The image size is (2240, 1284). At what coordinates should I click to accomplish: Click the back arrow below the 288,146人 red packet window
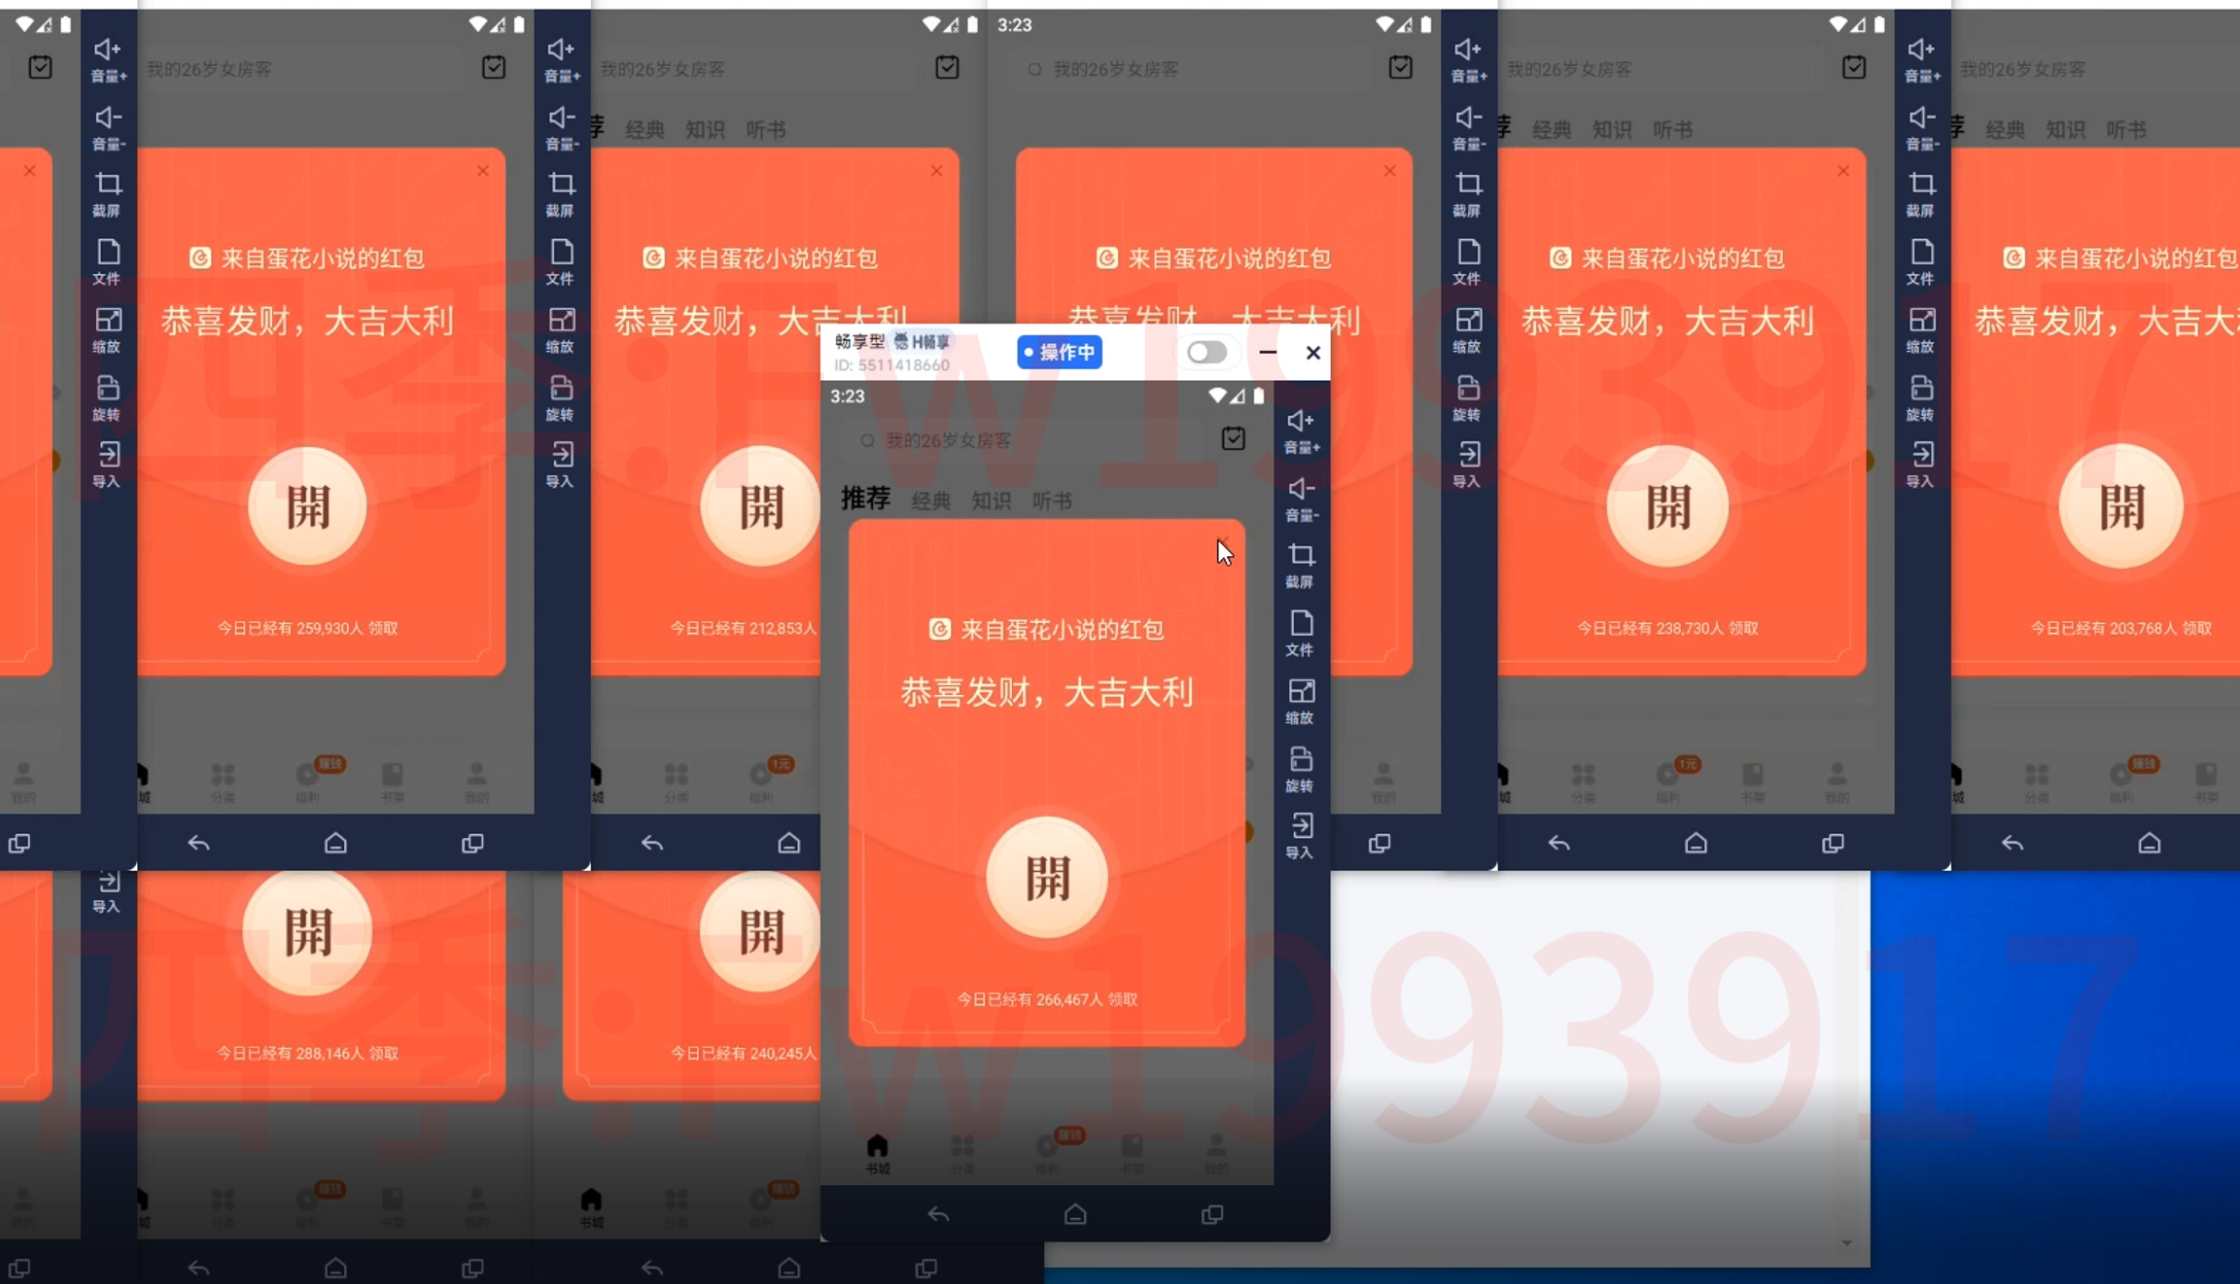(198, 1268)
